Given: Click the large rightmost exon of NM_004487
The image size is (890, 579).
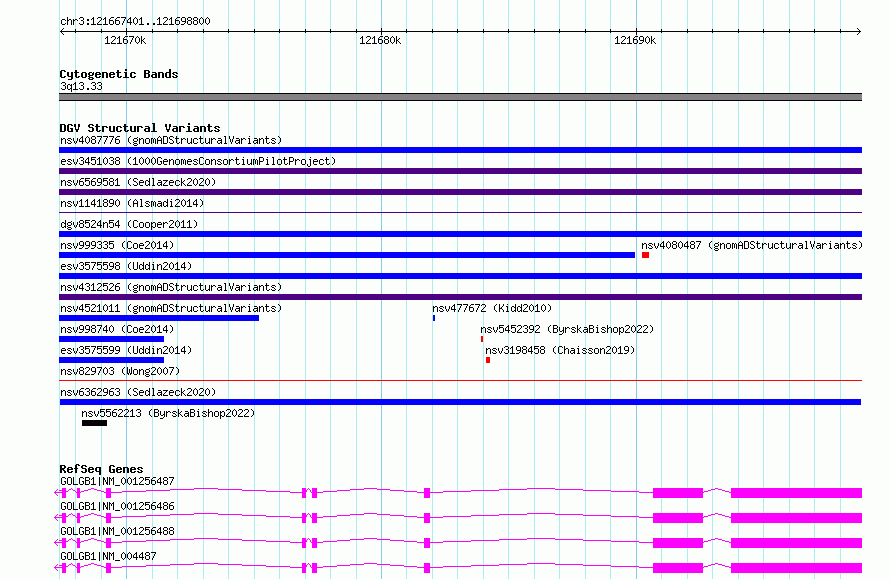Looking at the screenshot, I should [796, 568].
